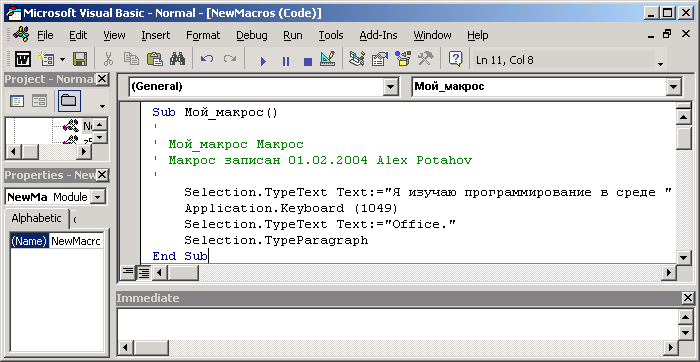Click the Reset stop icon

(308, 61)
